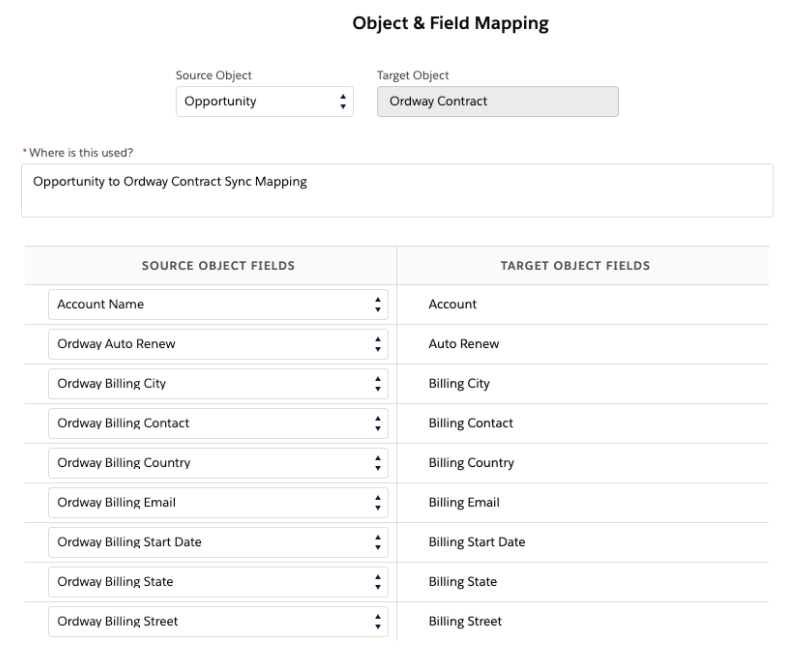The height and width of the screenshot is (664, 805).
Task: Open the Ordway Billing Email source field dropdown
Action: (218, 502)
